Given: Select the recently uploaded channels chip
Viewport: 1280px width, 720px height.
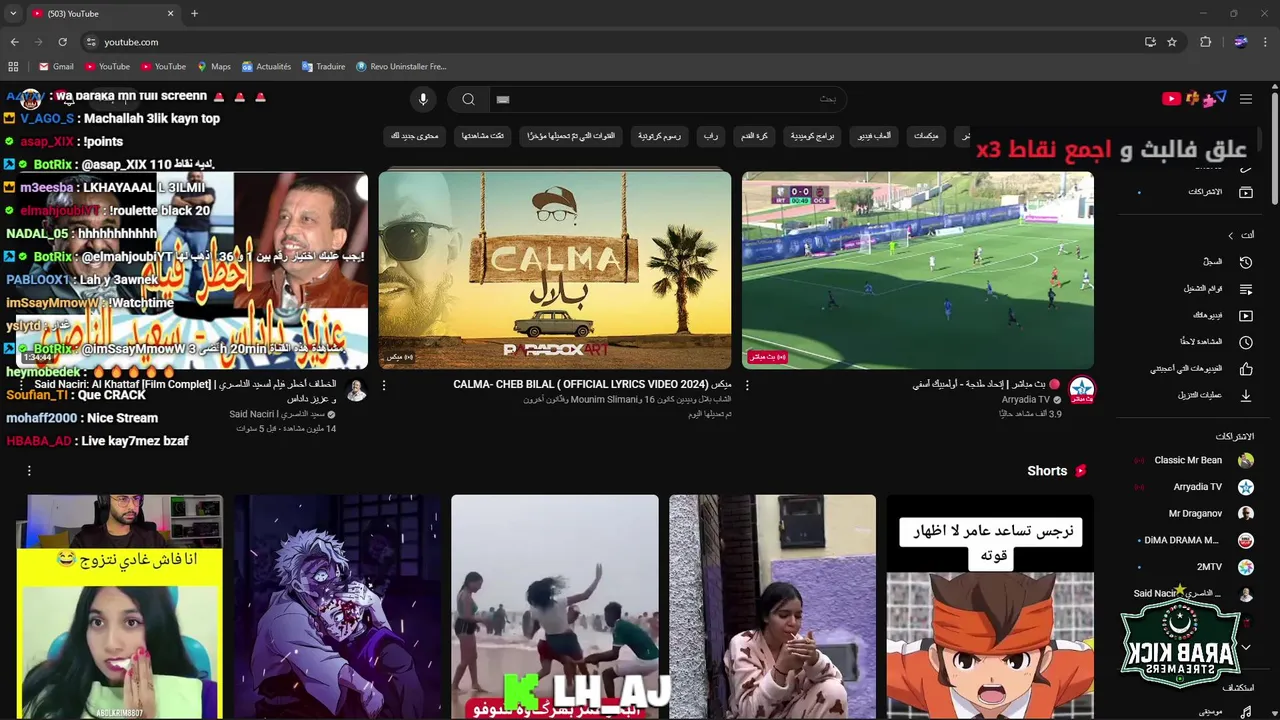Looking at the screenshot, I should click(572, 136).
